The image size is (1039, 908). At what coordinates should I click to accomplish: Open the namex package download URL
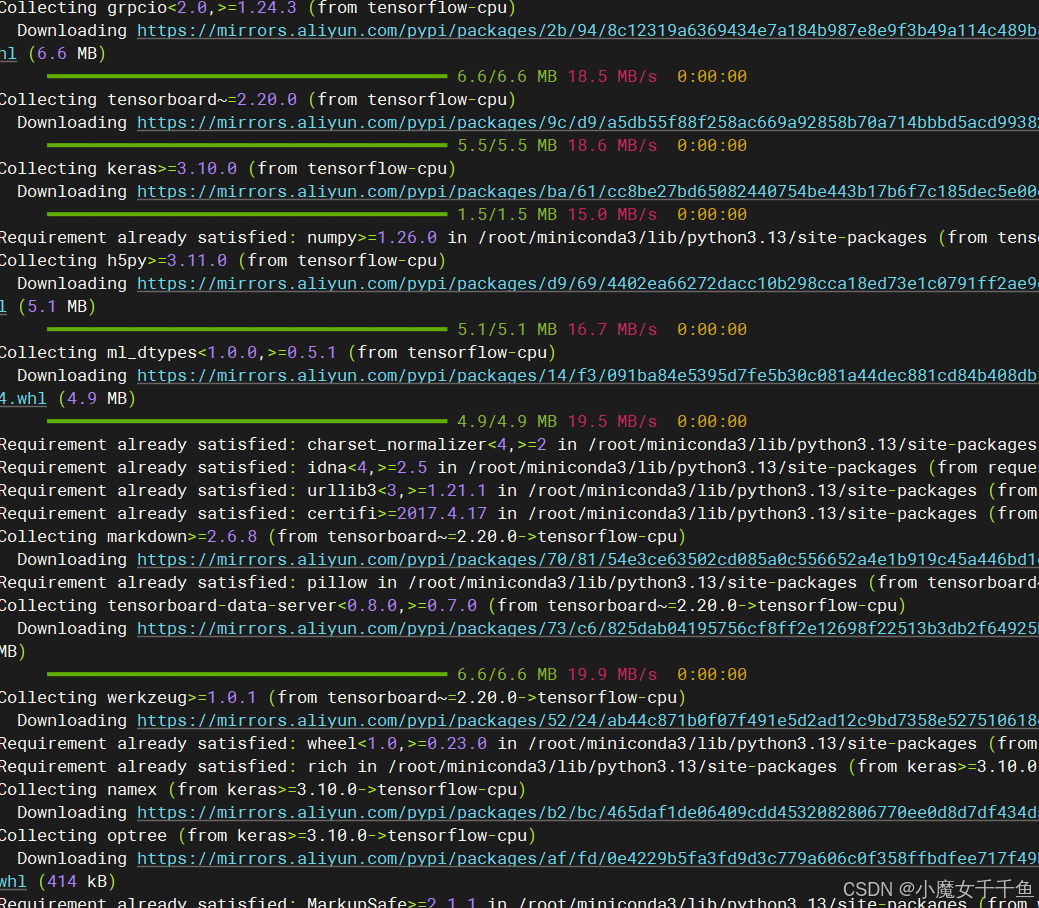pyautogui.click(x=588, y=813)
